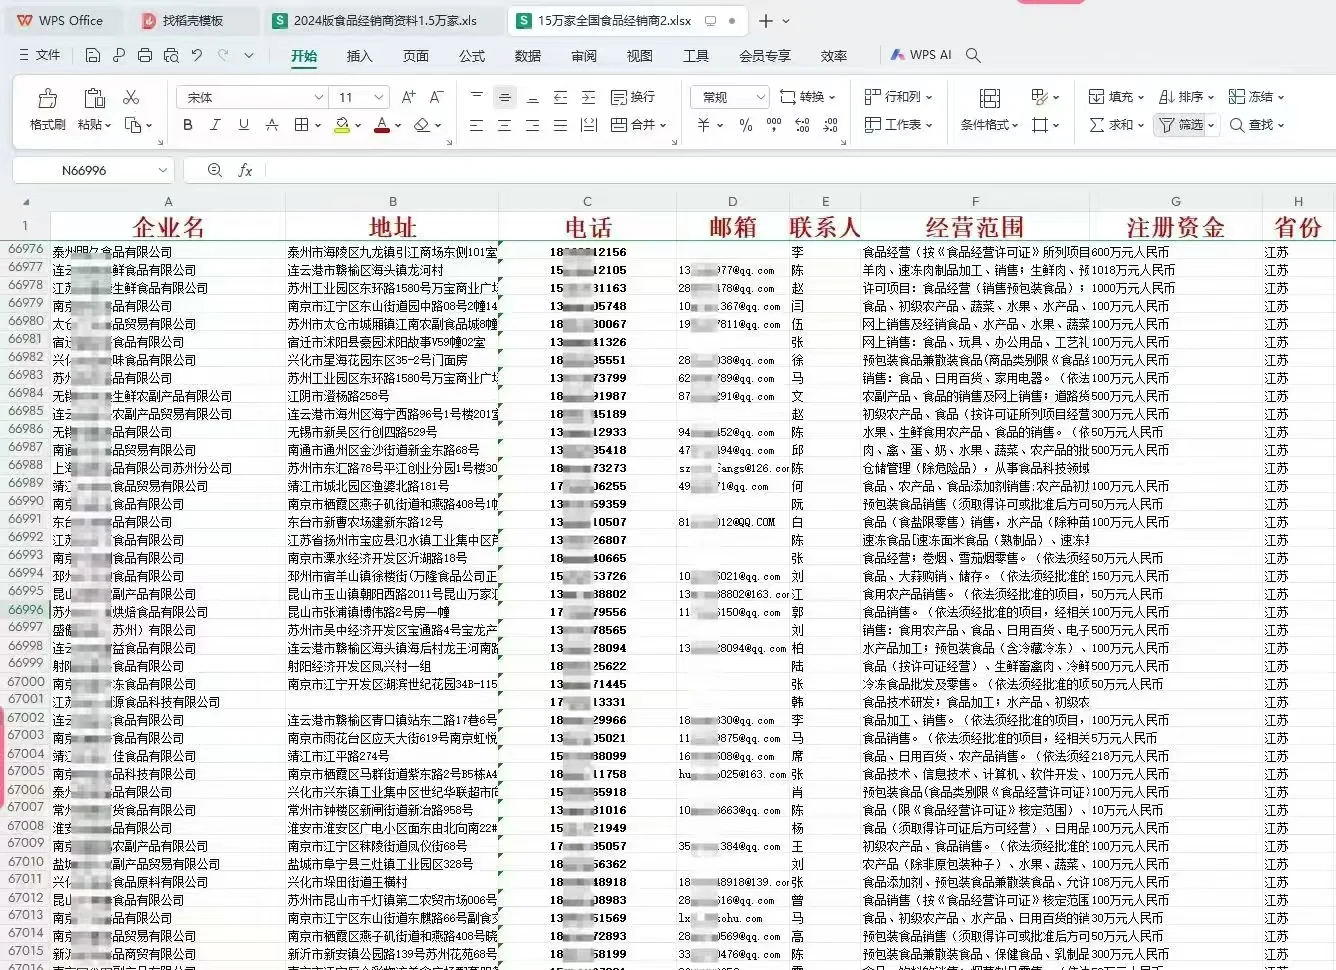The width and height of the screenshot is (1336, 970).
Task: Select the Format Painter (格式刷) tool
Action: tap(46, 106)
